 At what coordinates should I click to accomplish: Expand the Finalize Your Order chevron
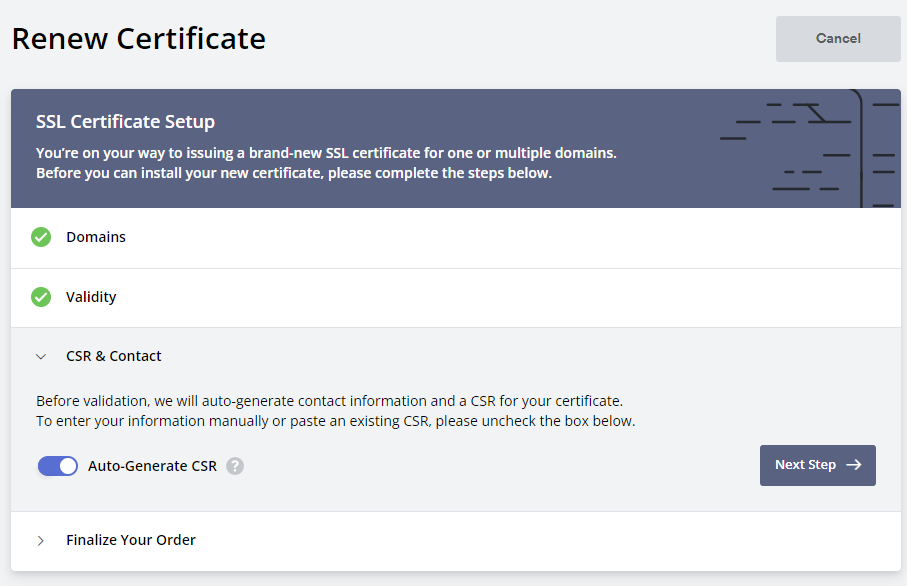pyautogui.click(x=40, y=540)
